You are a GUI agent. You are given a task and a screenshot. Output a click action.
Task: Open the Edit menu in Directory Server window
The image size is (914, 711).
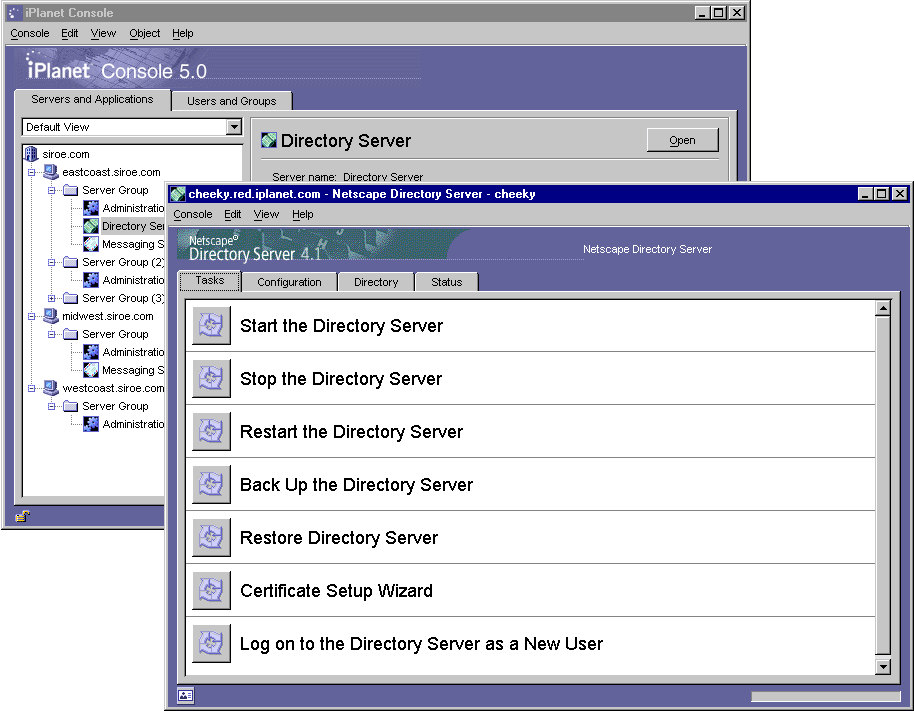pos(233,214)
